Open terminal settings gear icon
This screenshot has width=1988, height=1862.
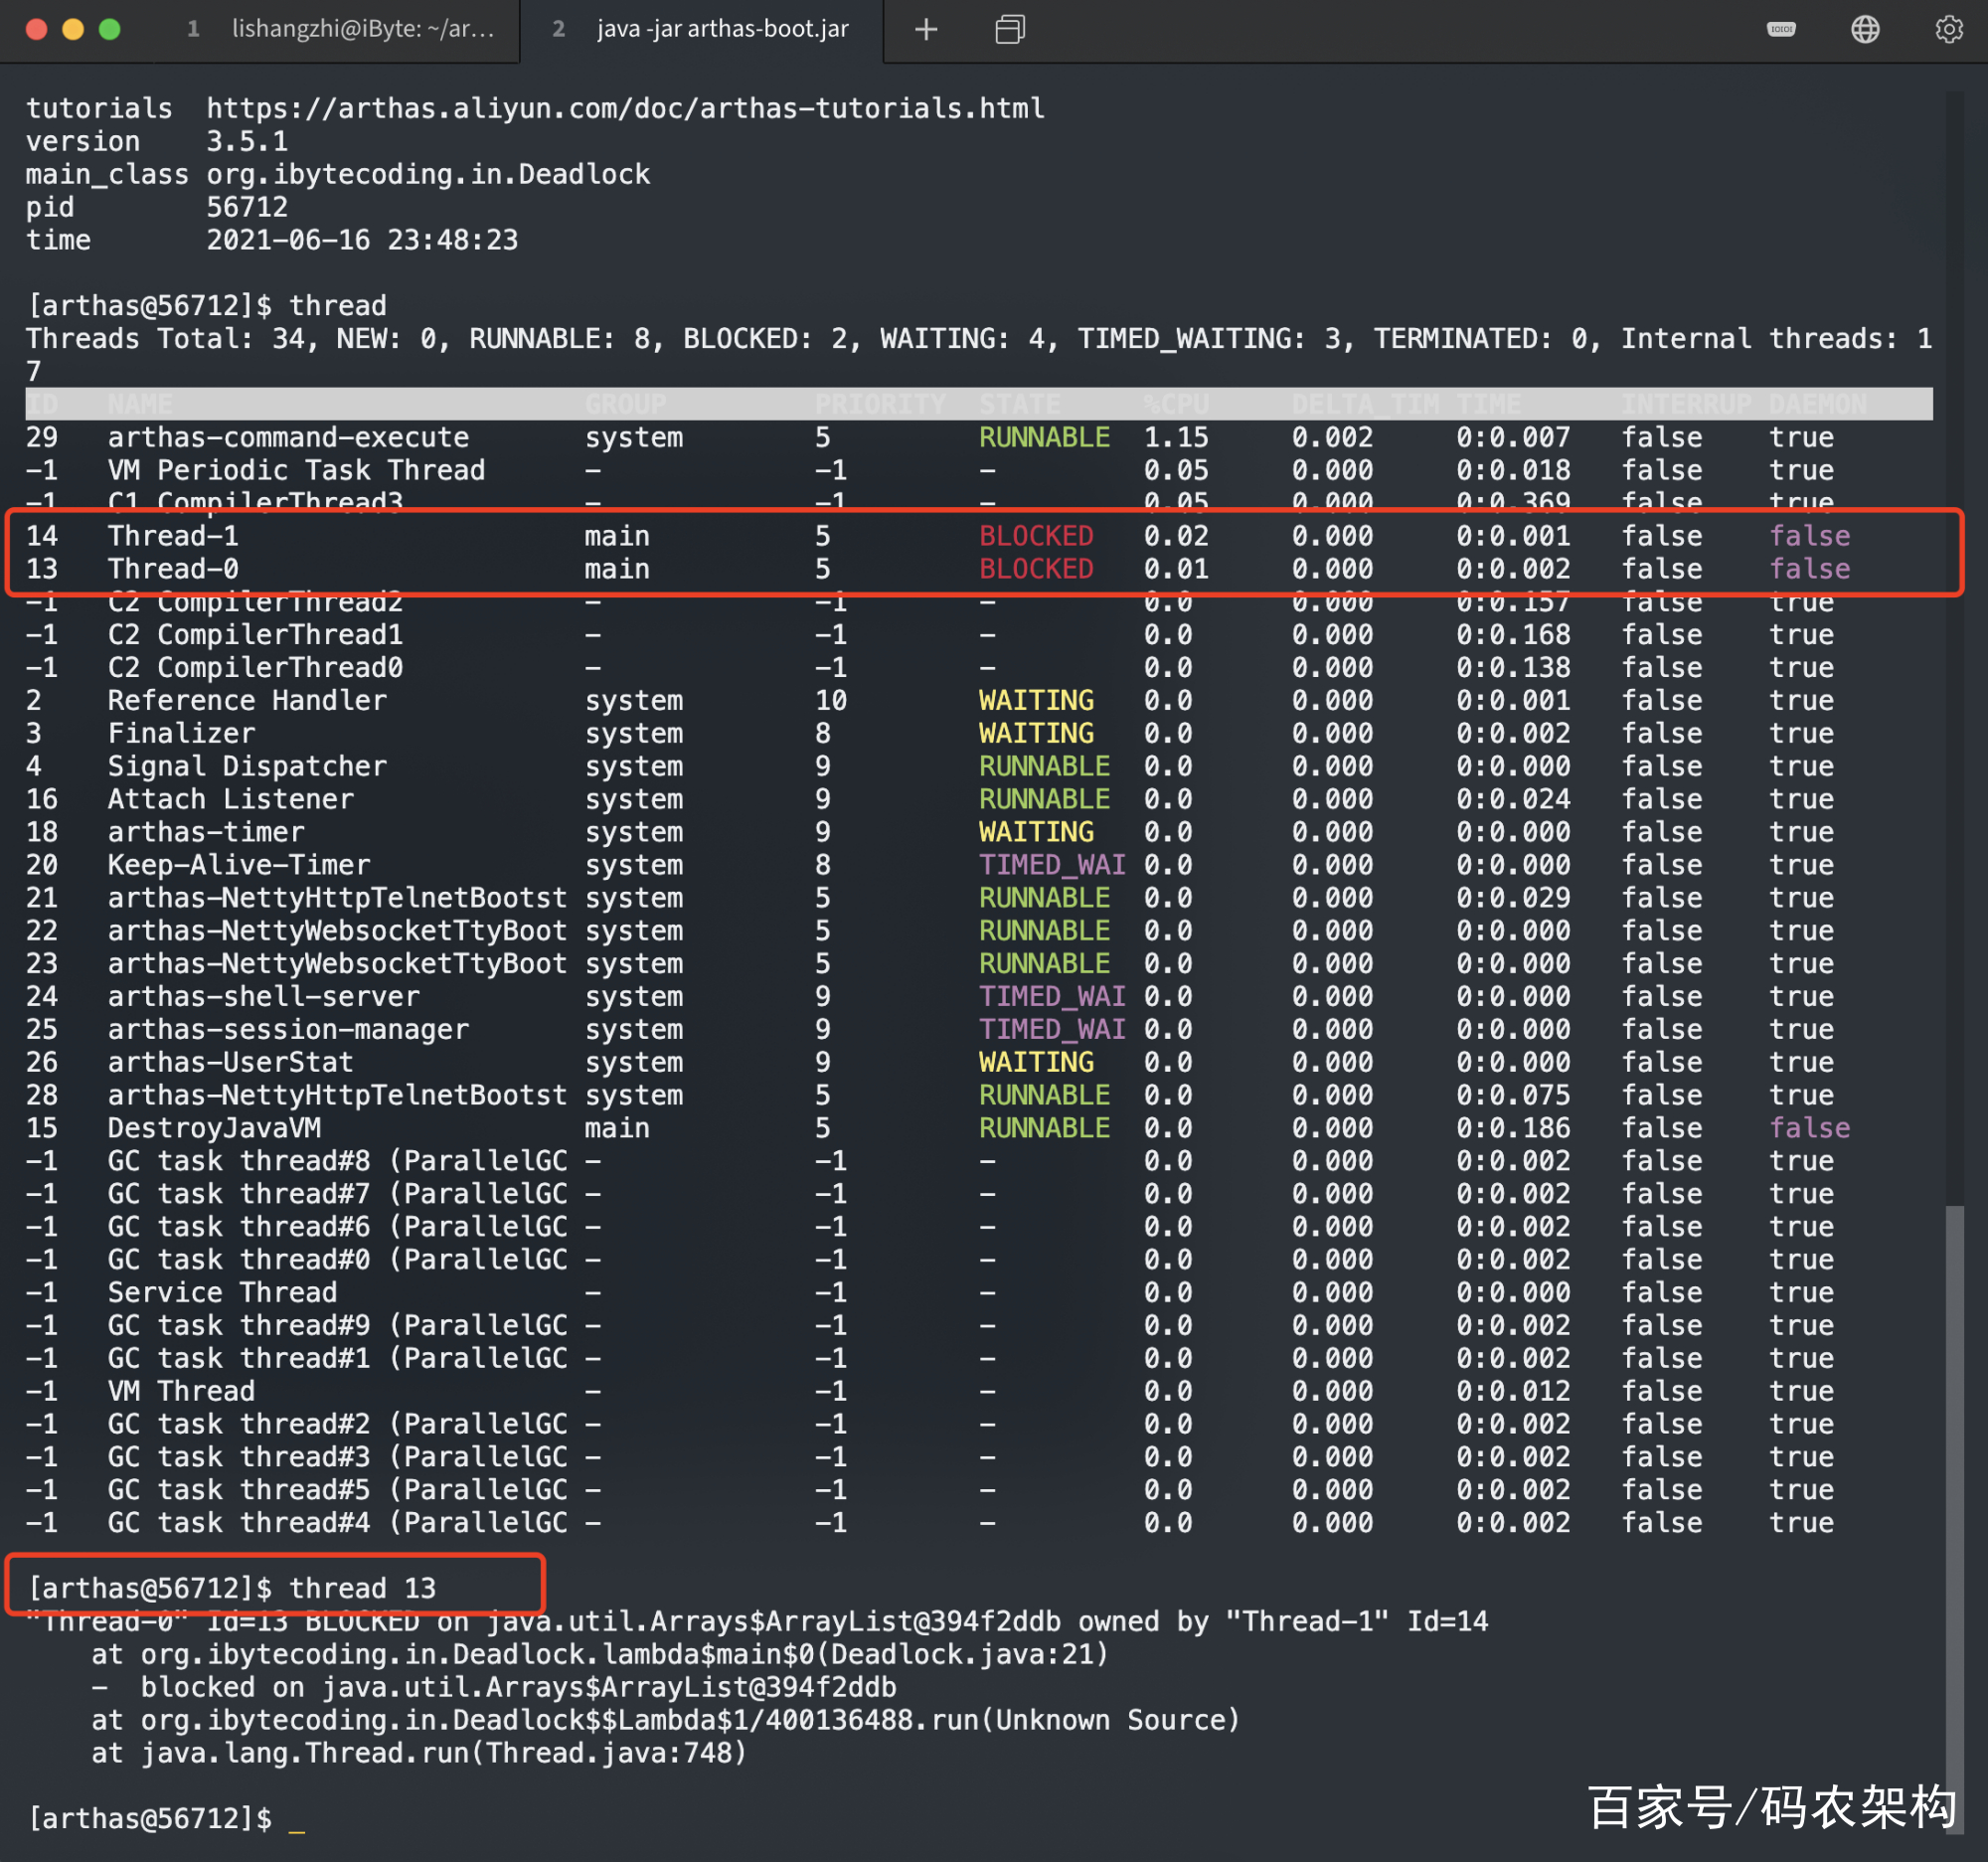1949,29
